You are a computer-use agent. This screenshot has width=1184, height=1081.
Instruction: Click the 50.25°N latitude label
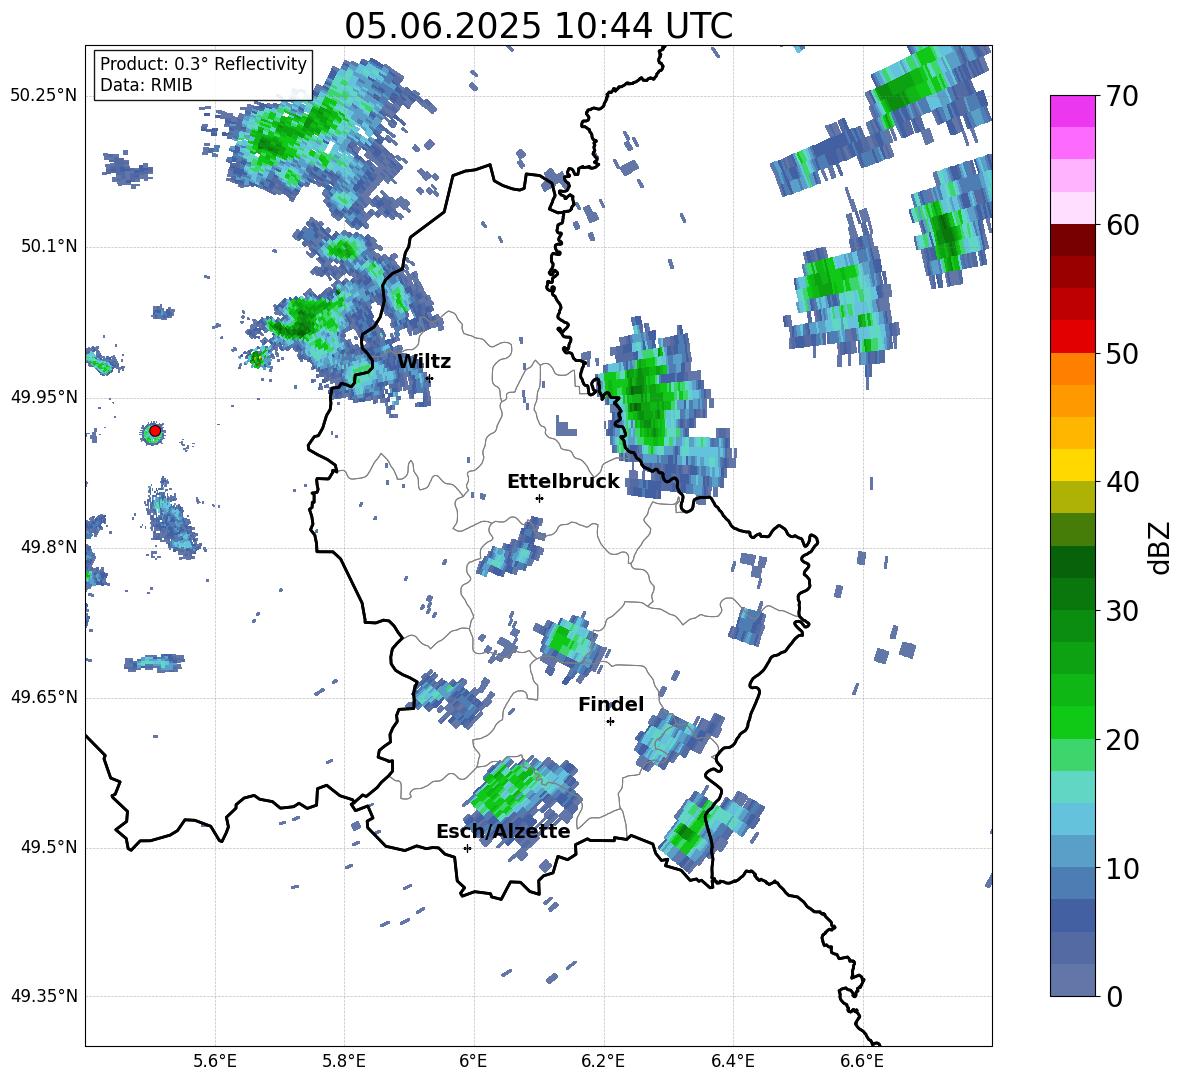tap(43, 96)
